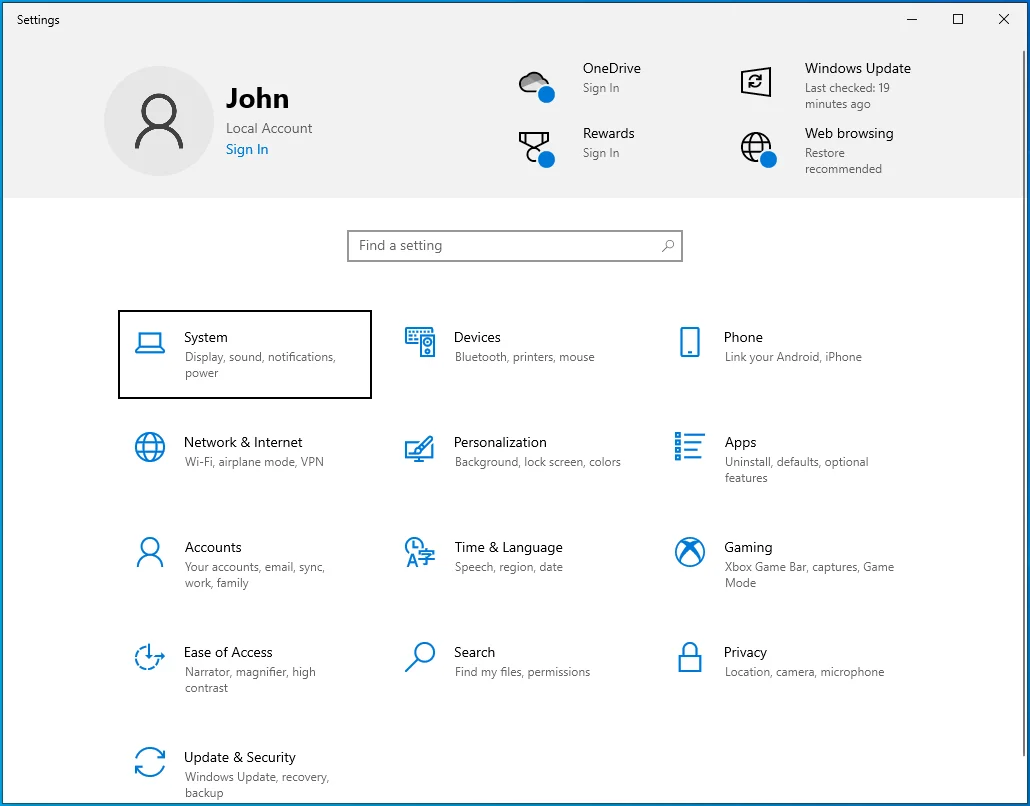Click 'Narrator, magnifier, high contrast' description
The height and width of the screenshot is (806, 1030).
click(x=250, y=681)
